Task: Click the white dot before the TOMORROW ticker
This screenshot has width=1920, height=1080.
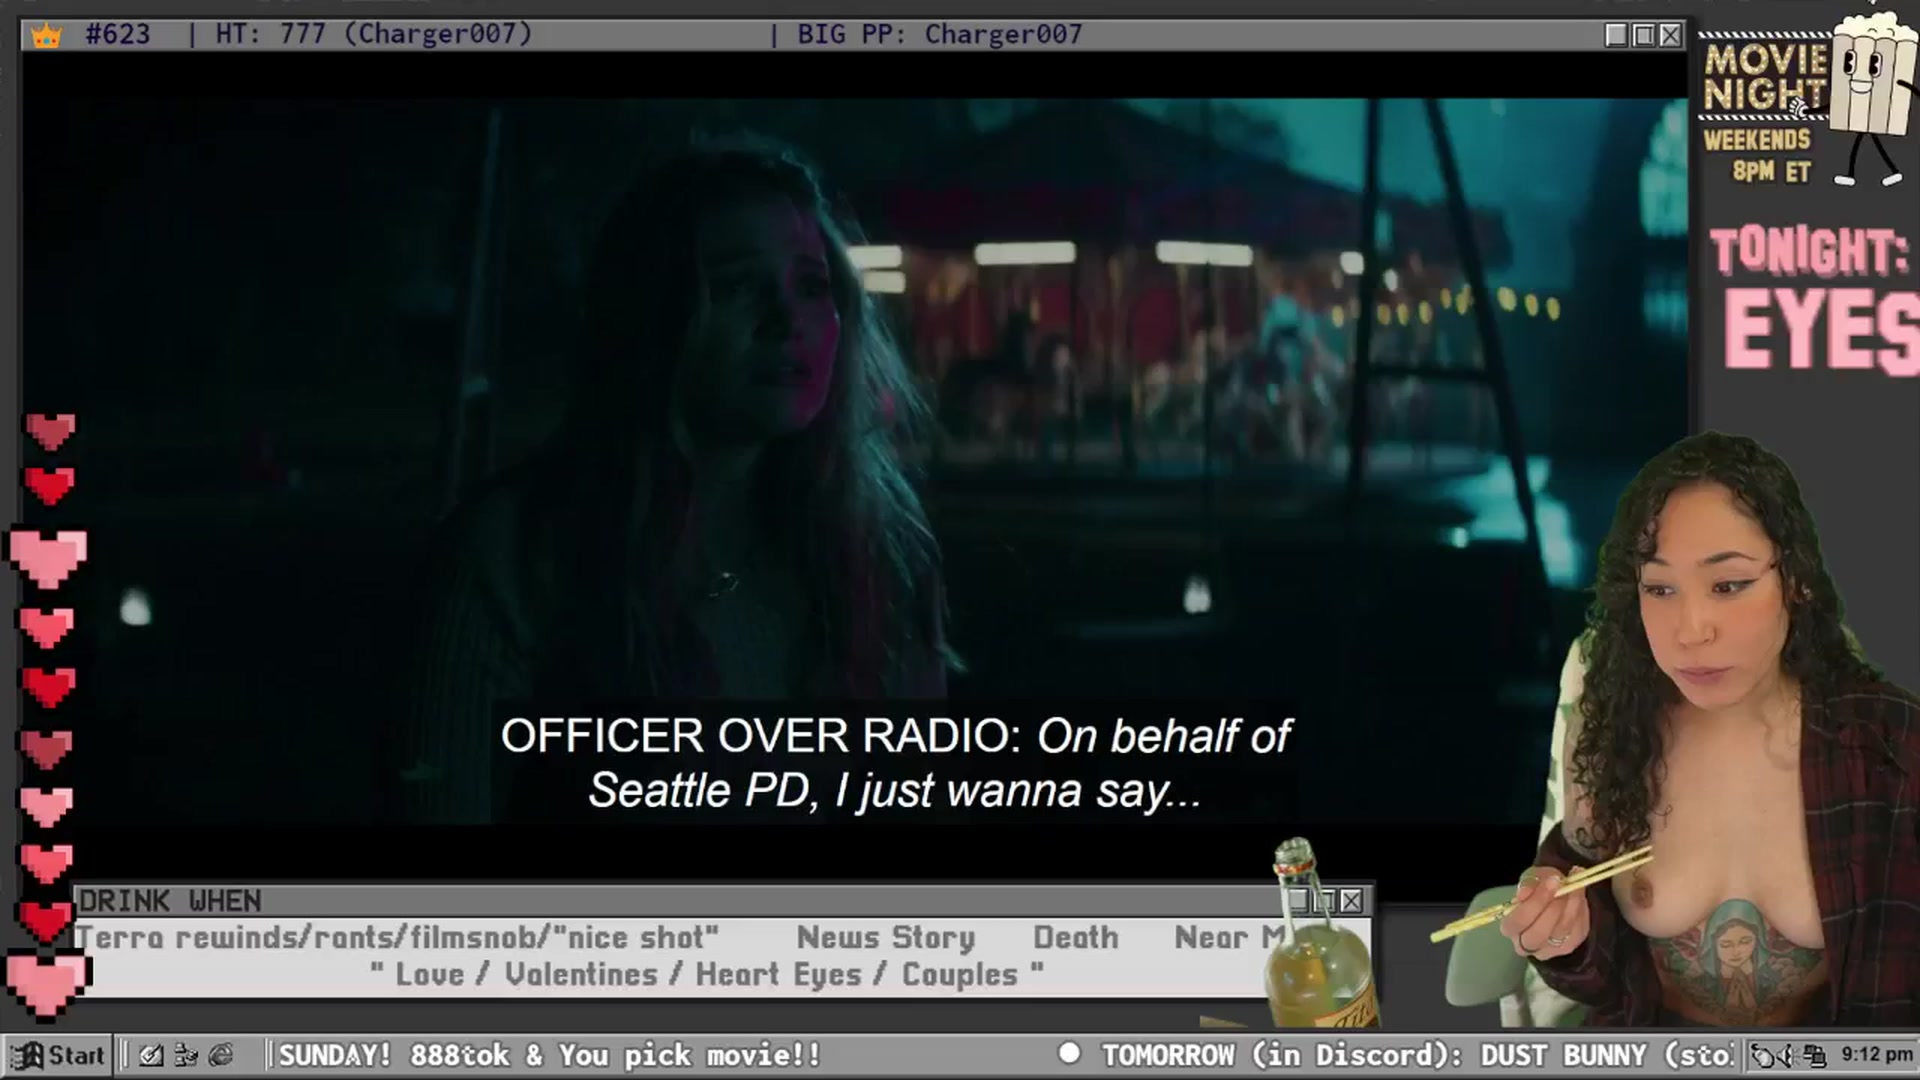Action: click(1069, 1053)
